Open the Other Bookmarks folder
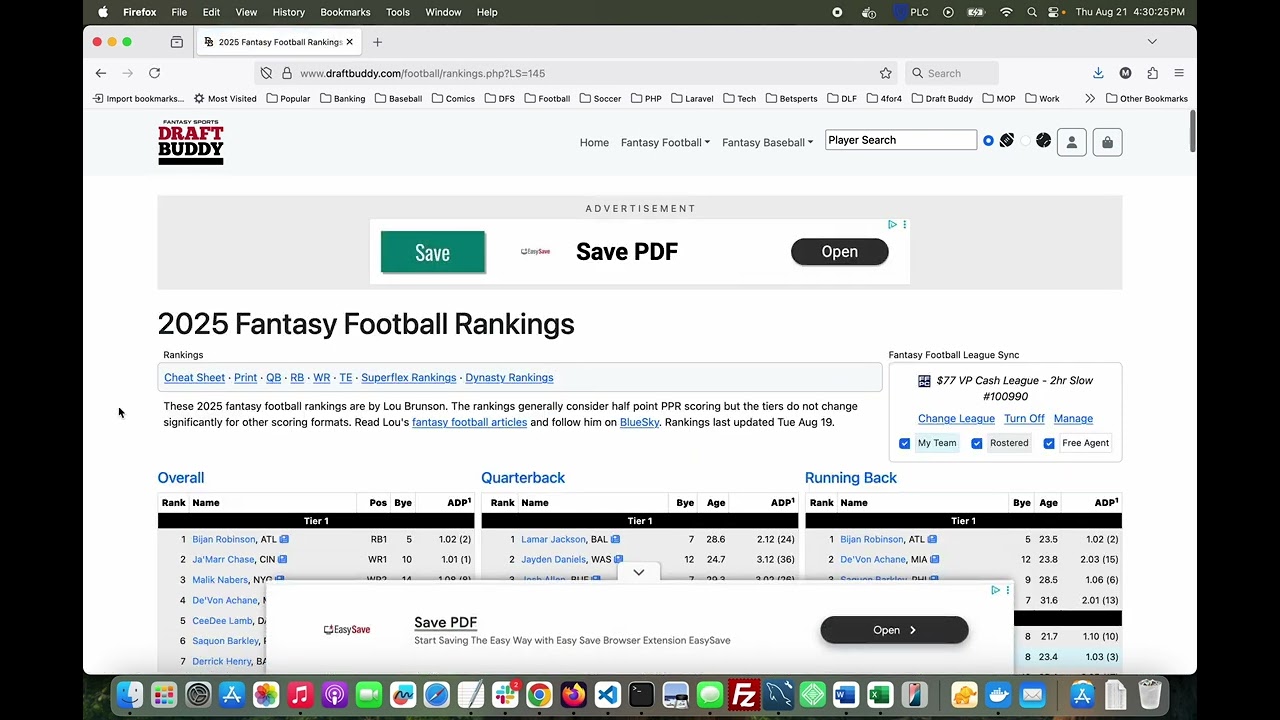Viewport: 1280px width, 720px height. (x=1147, y=99)
